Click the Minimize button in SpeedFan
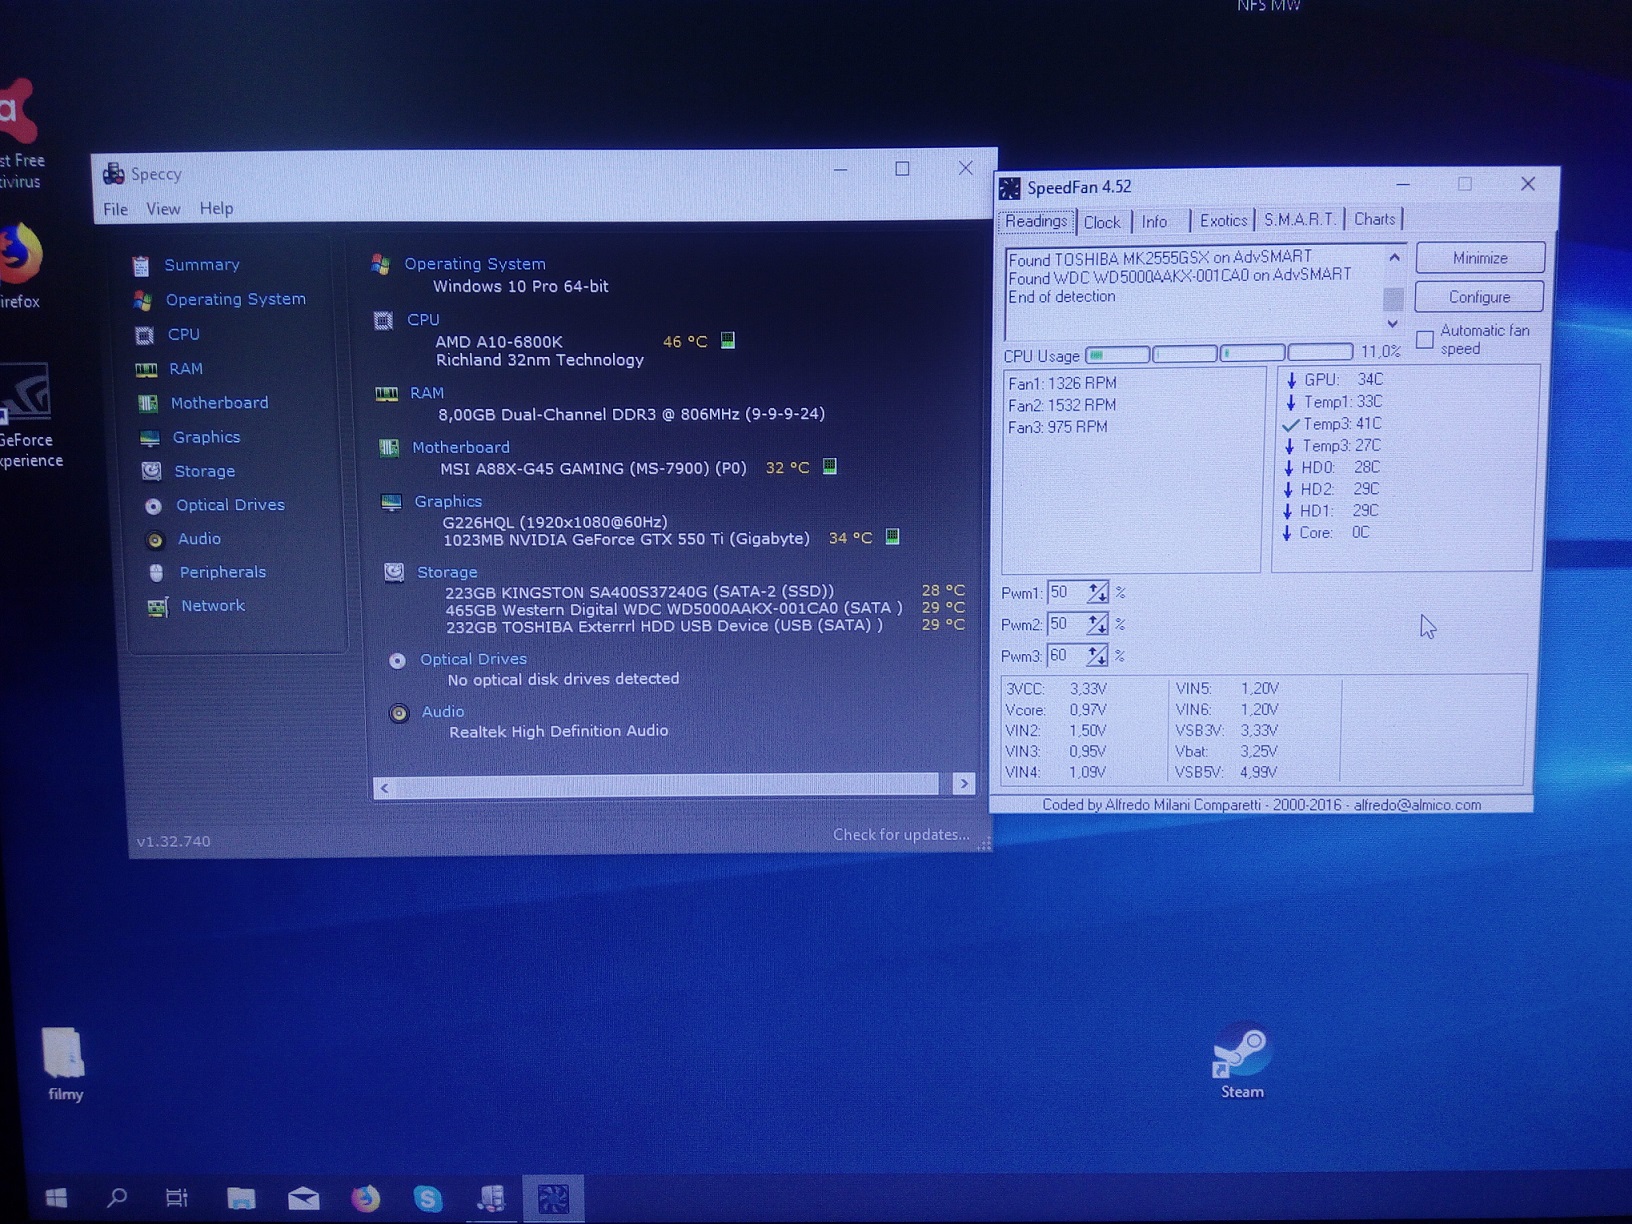This screenshot has height=1224, width=1632. pyautogui.click(x=1480, y=258)
